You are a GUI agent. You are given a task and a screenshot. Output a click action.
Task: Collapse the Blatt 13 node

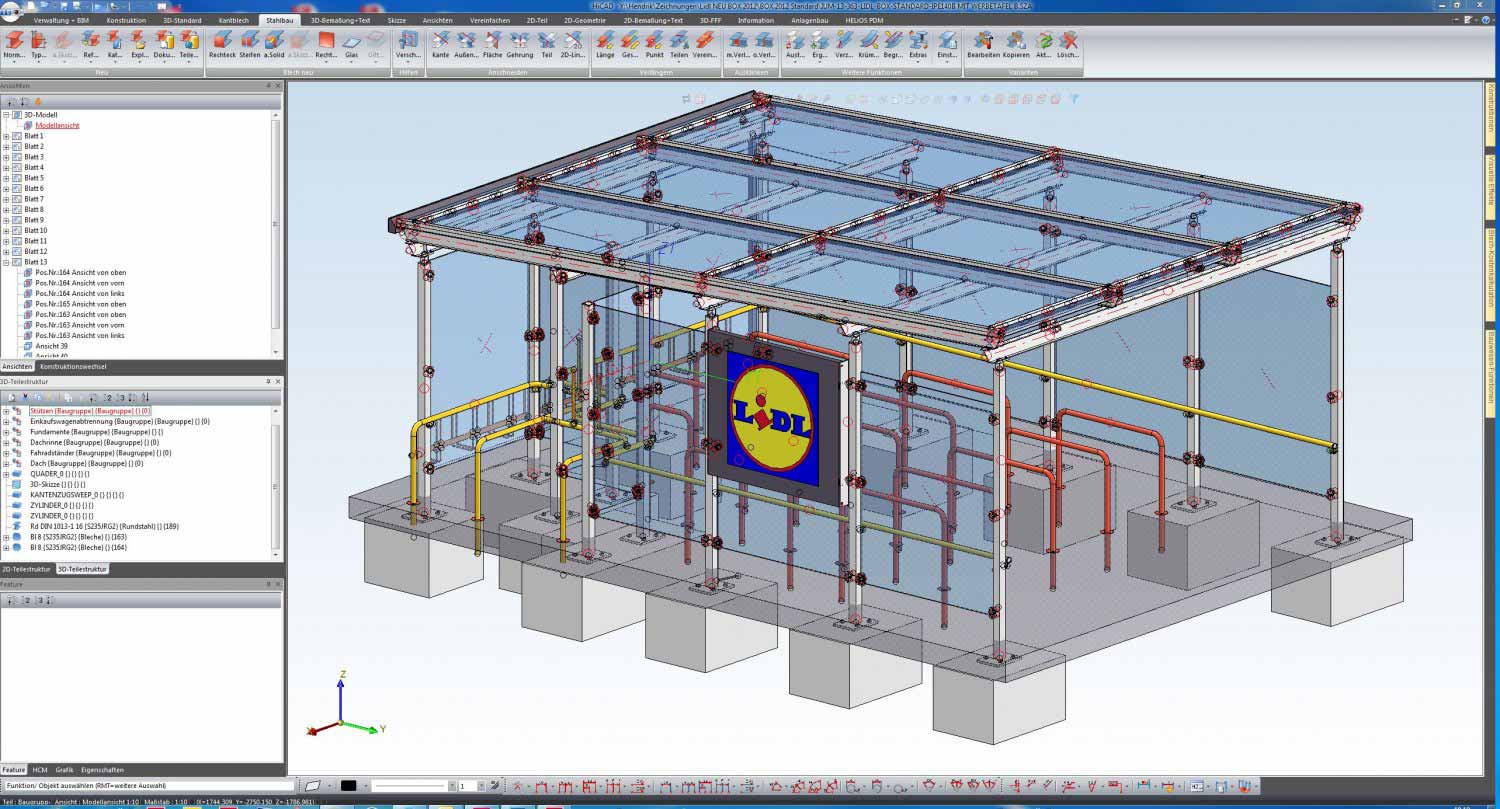[x=6, y=262]
